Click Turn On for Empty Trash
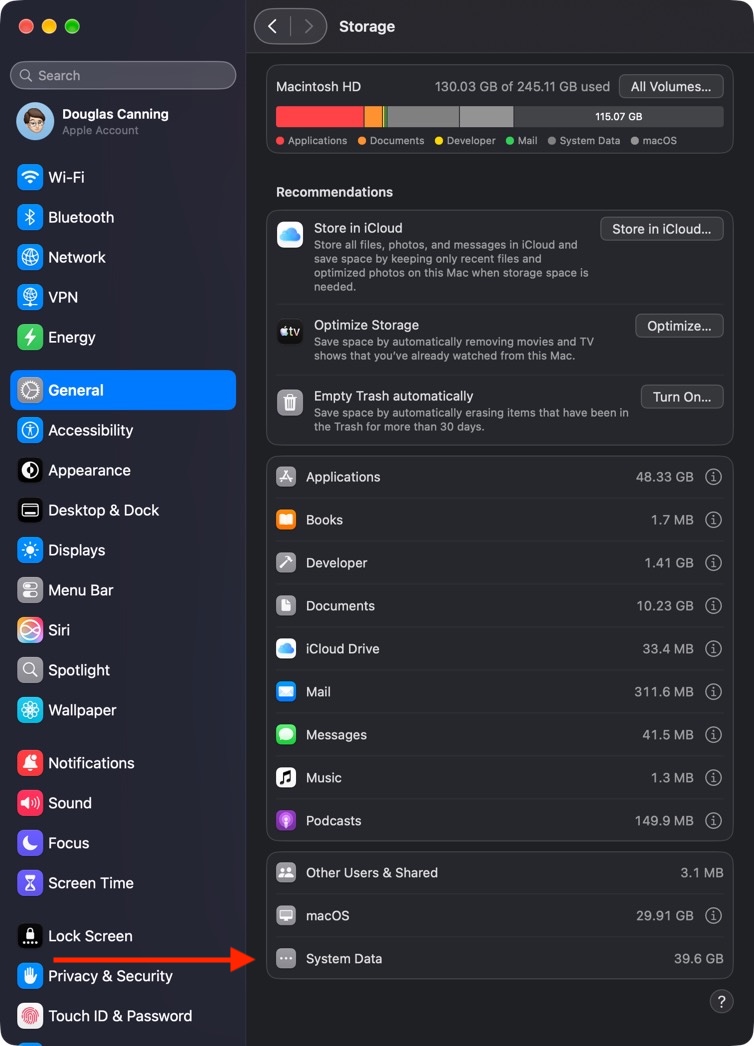Screen dimensions: 754x1046 tap(682, 397)
